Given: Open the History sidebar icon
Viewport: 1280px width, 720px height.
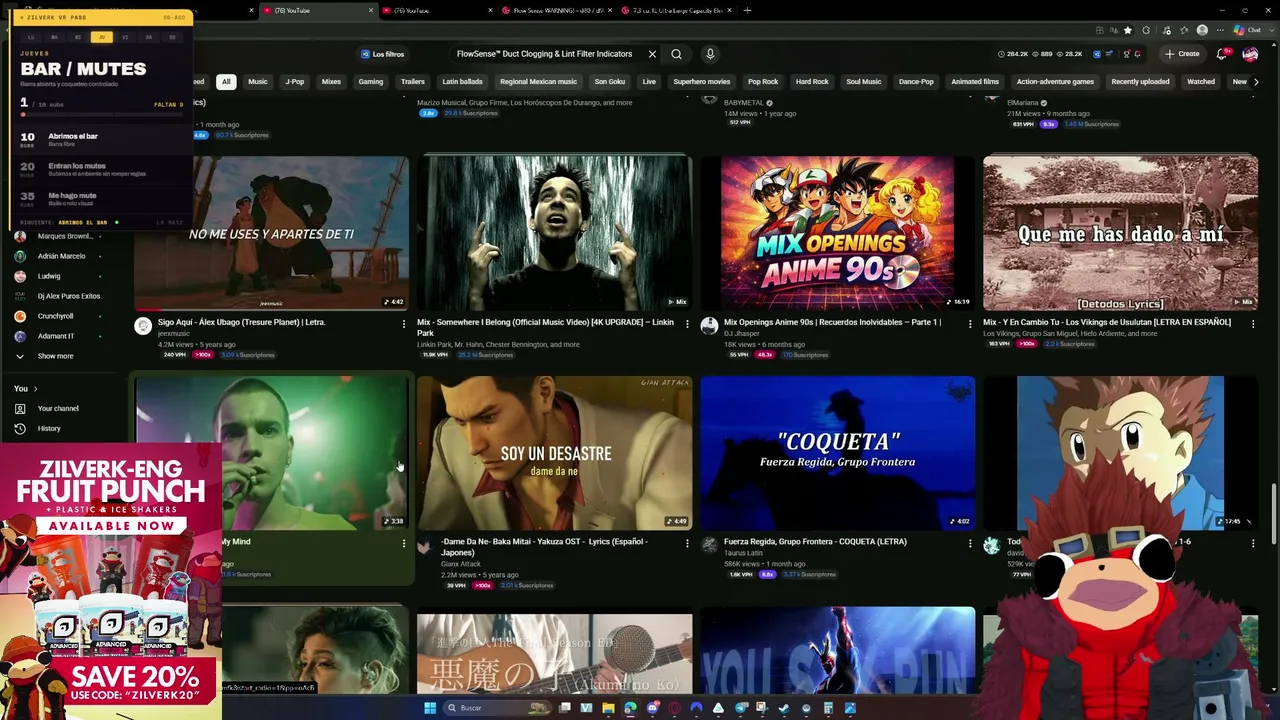Looking at the screenshot, I should point(20,428).
